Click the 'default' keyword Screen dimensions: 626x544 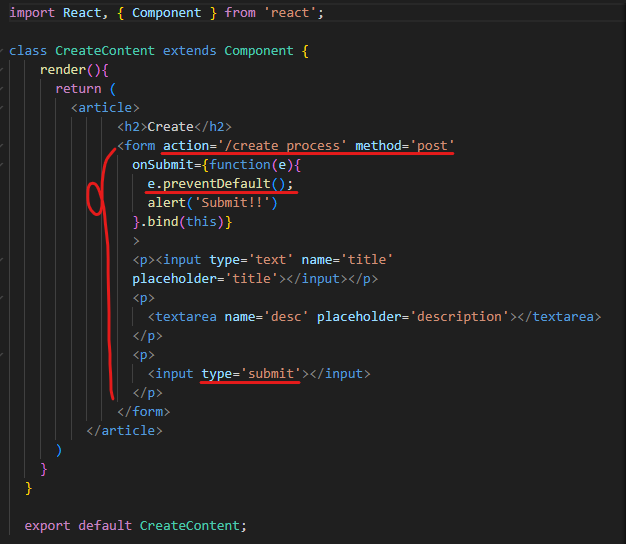(105, 526)
